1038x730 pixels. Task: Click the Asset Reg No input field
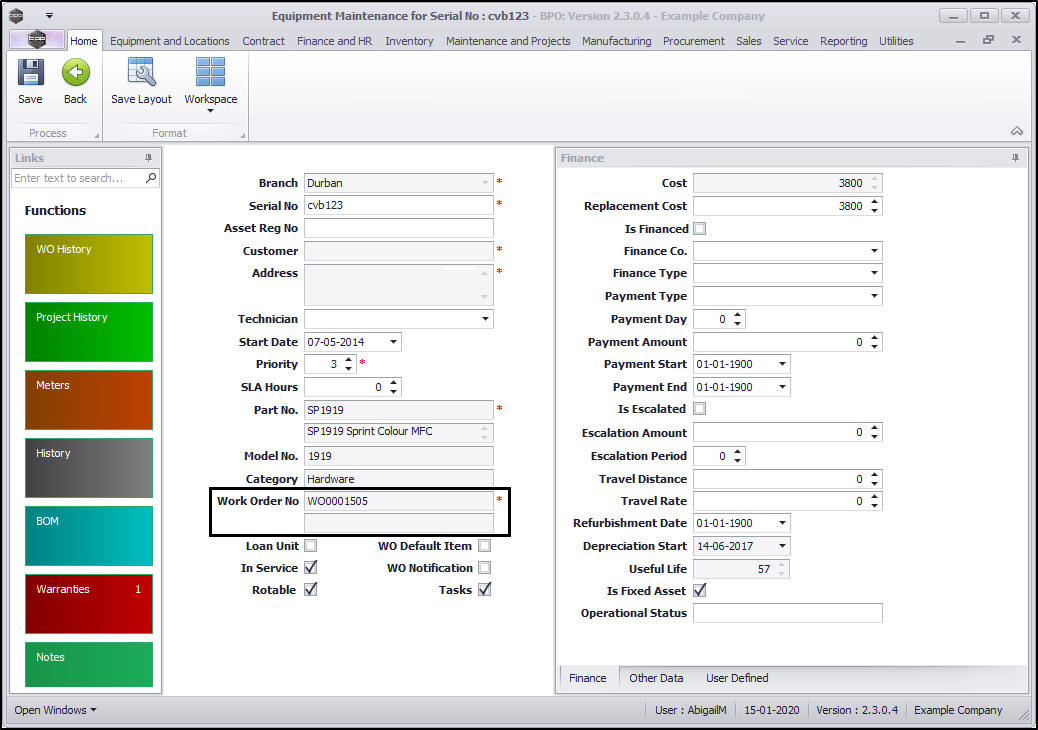(398, 228)
